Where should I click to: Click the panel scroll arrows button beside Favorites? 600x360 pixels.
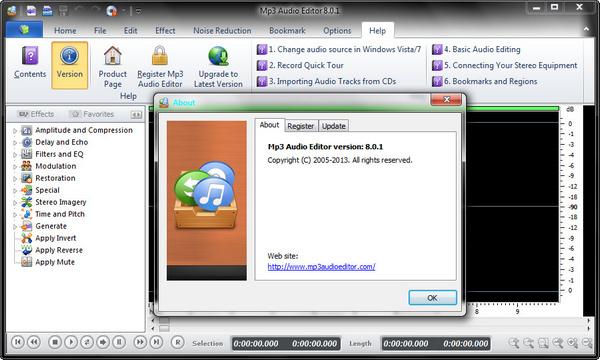[136, 114]
